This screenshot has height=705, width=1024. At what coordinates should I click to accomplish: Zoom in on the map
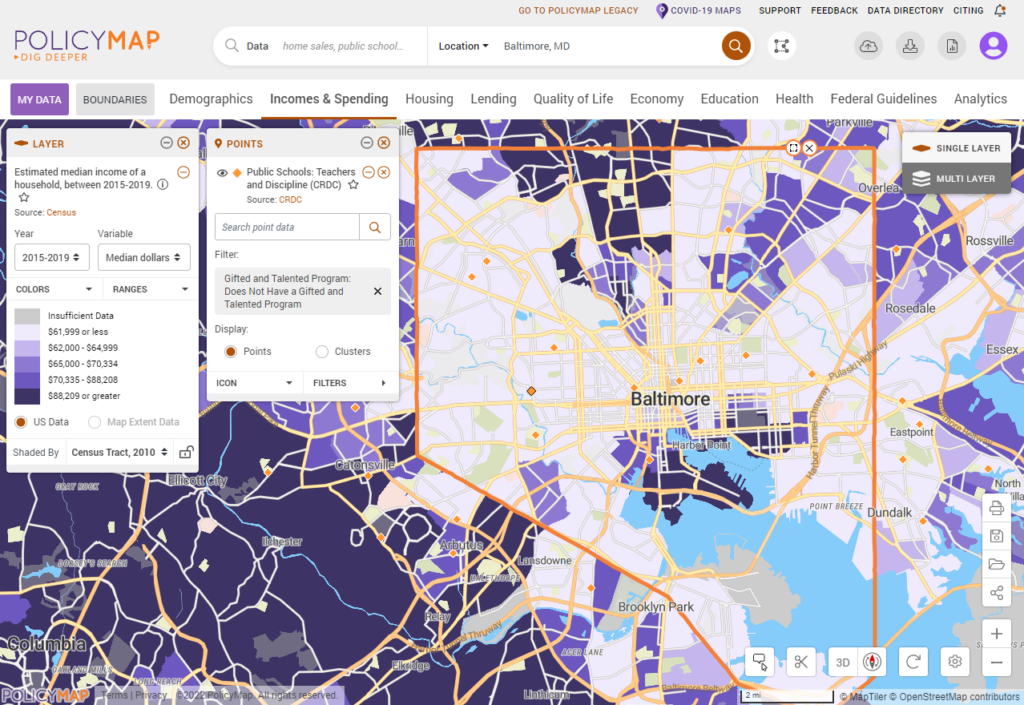tap(997, 634)
